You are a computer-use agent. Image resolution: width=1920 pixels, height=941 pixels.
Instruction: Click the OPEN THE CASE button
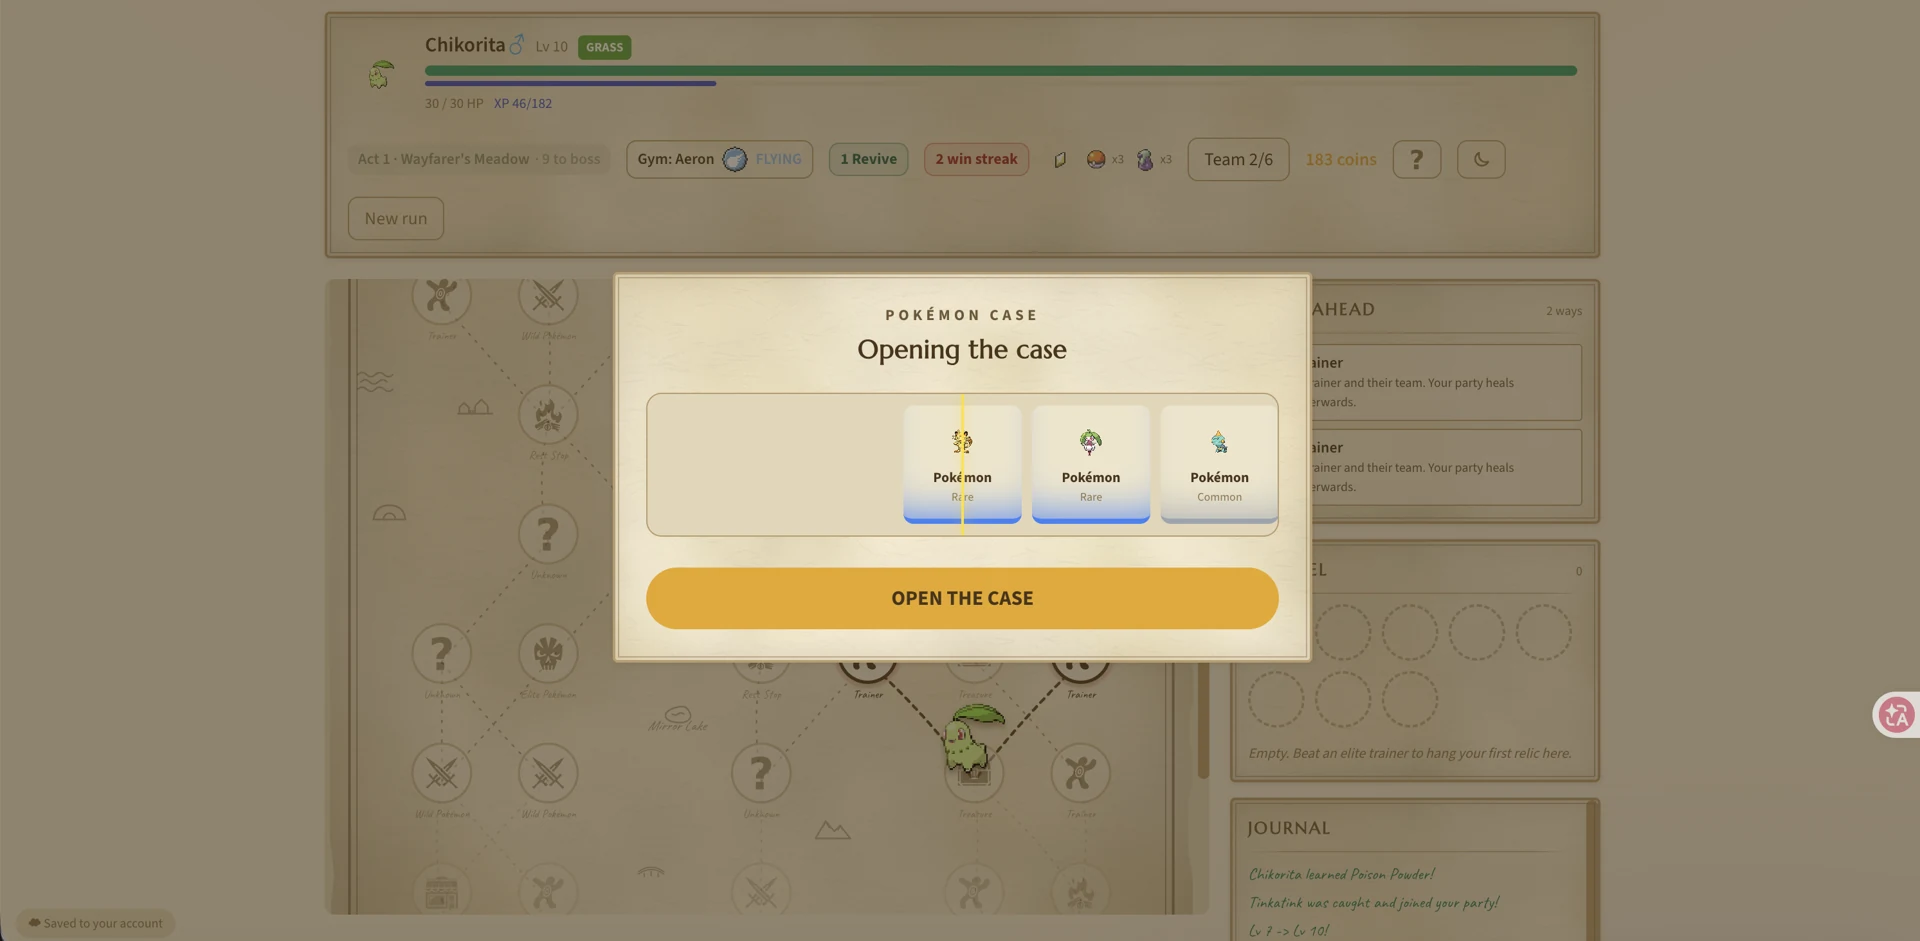click(x=962, y=598)
